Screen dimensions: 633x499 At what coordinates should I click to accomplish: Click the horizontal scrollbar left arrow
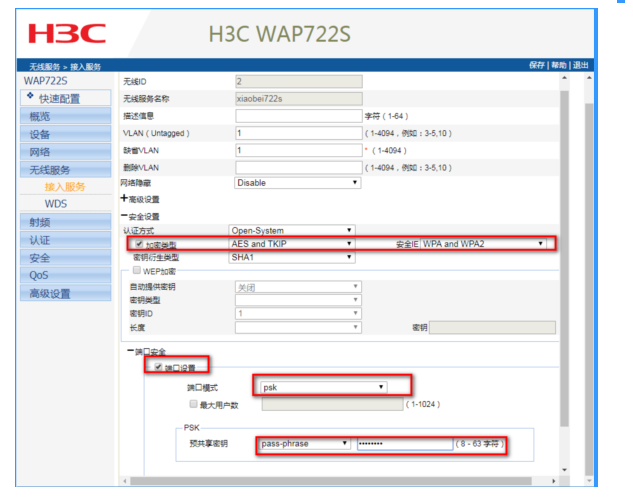click(125, 481)
